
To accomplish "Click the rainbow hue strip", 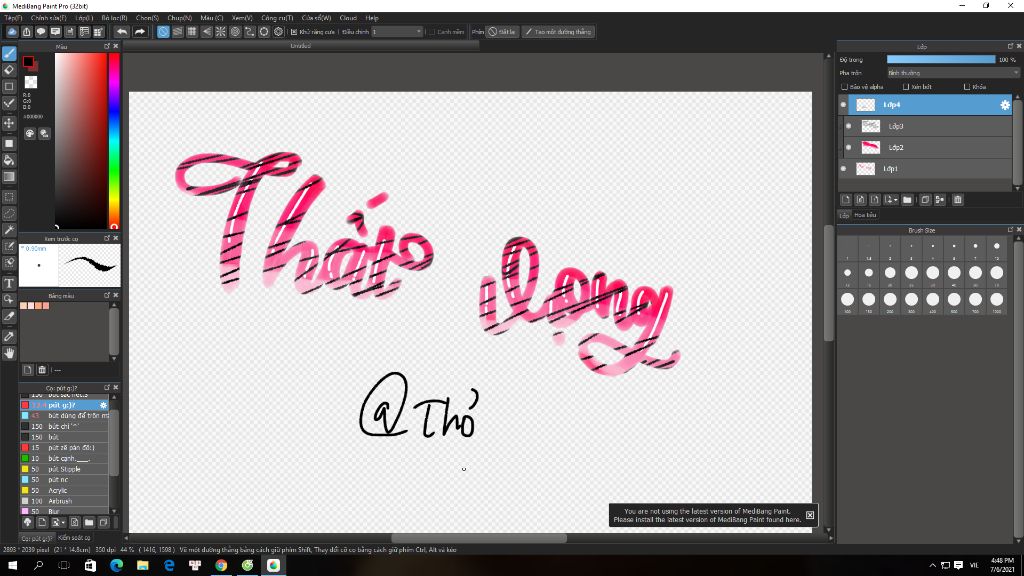I will 114,140.
